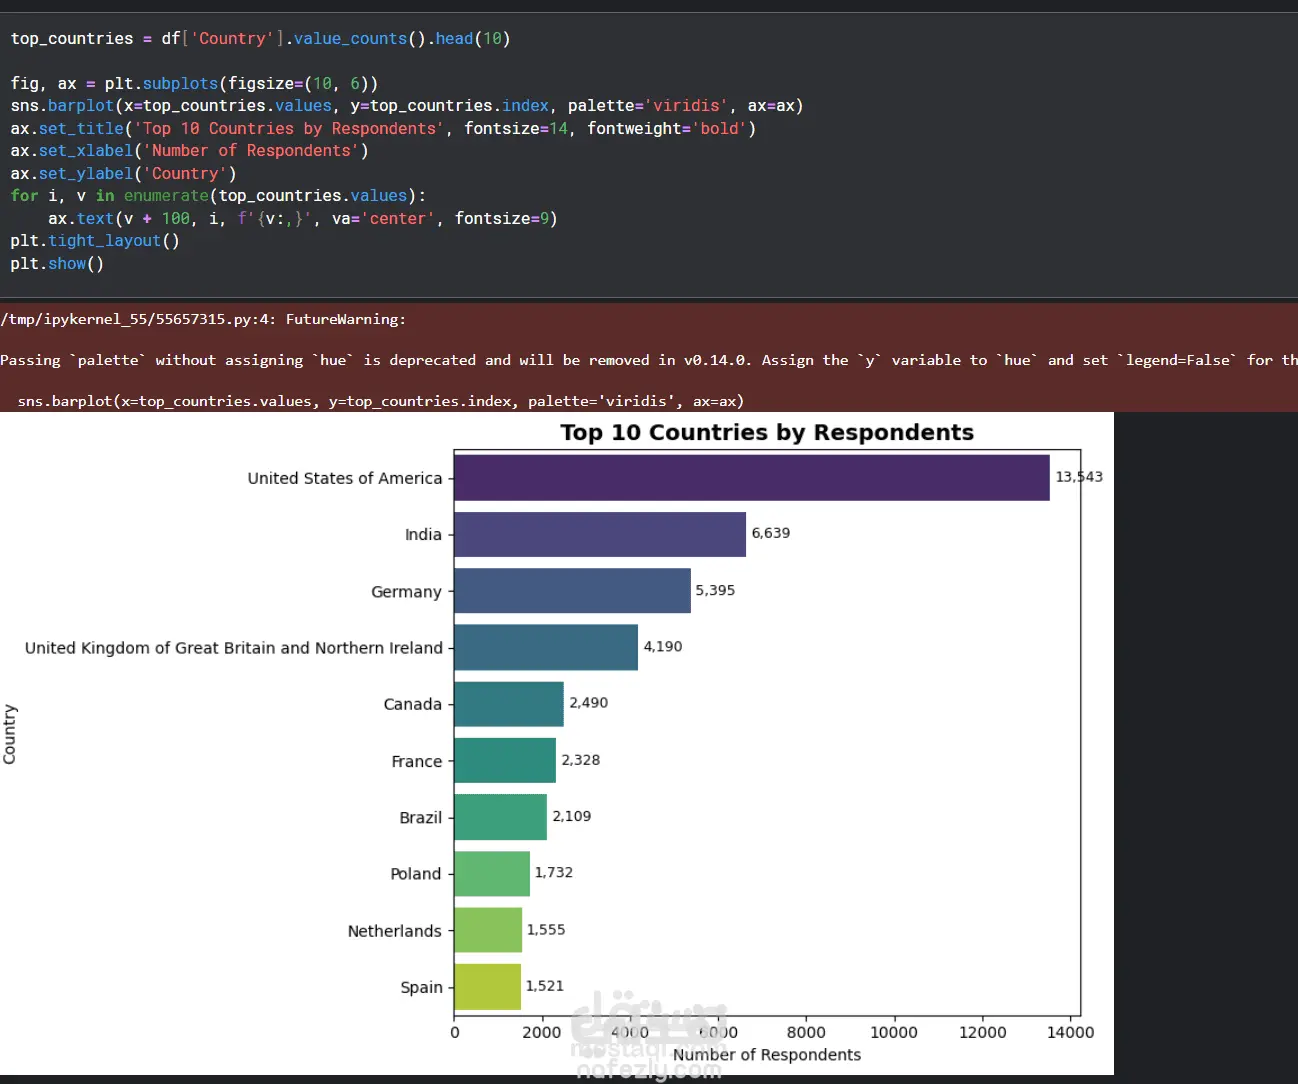This screenshot has height=1084, width=1298.
Task: Select the Germany bar
Action: [573, 591]
